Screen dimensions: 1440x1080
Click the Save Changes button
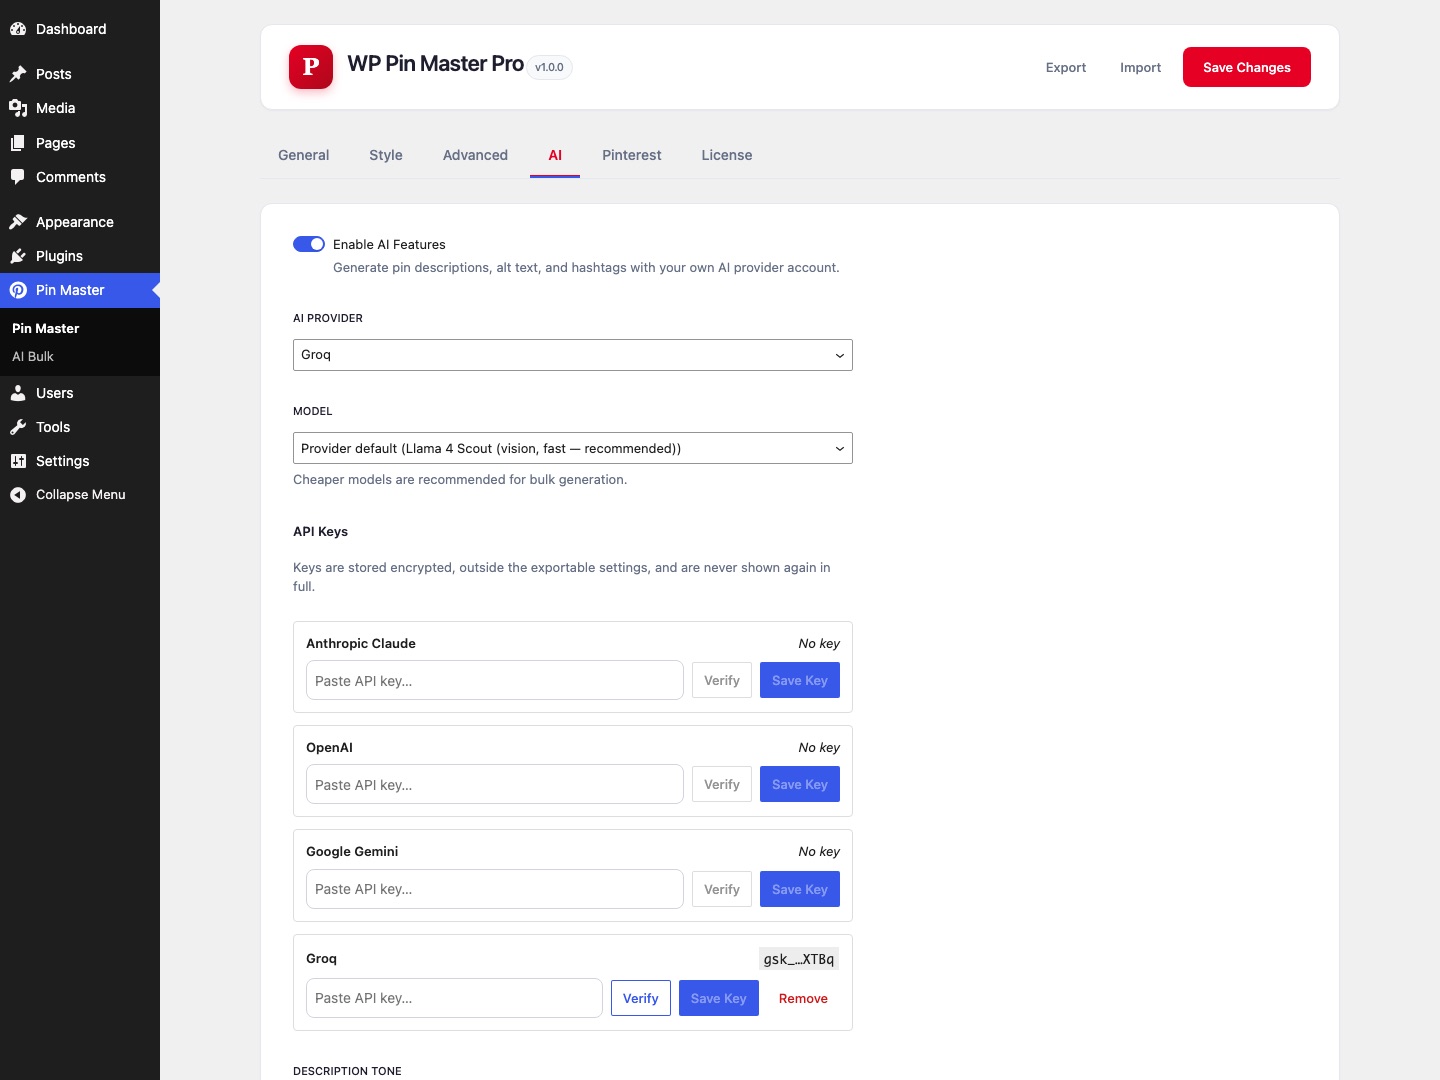pyautogui.click(x=1247, y=67)
